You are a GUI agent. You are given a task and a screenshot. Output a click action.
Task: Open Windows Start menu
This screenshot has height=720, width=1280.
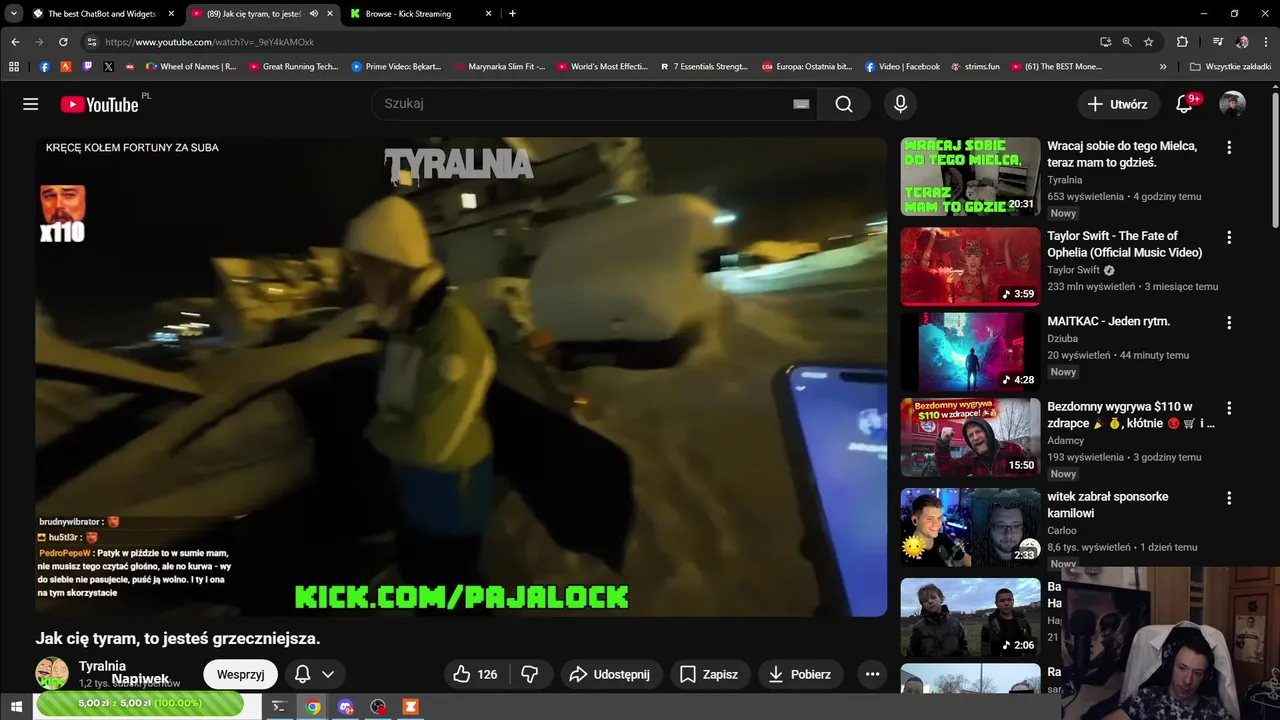click(x=16, y=706)
